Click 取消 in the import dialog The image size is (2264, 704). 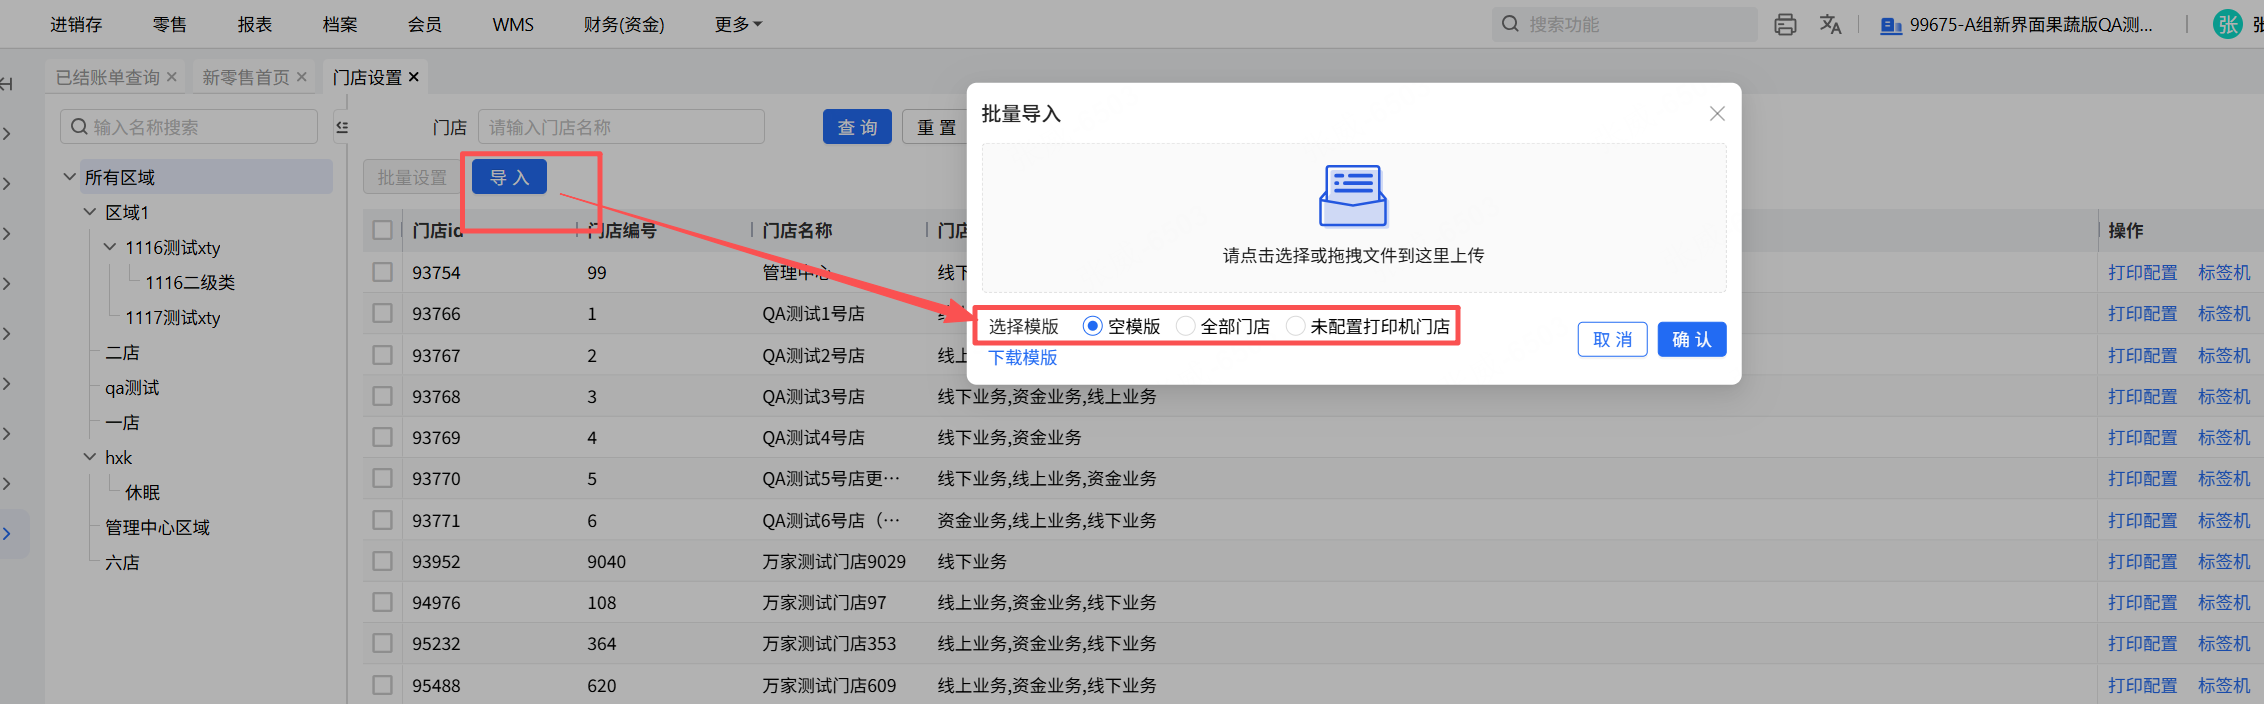[x=1612, y=339]
